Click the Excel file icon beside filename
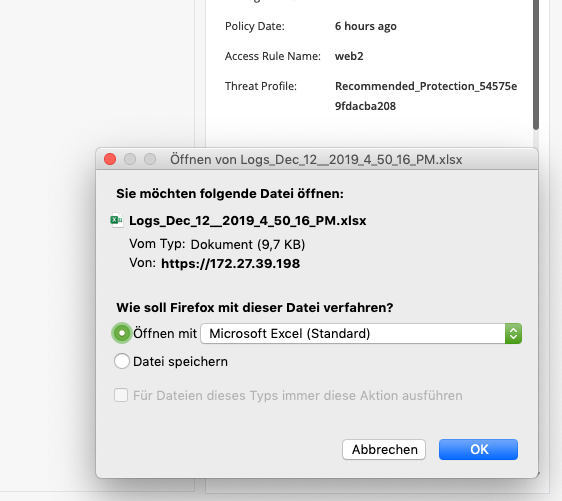Screen dimensions: 562x501 (116, 220)
